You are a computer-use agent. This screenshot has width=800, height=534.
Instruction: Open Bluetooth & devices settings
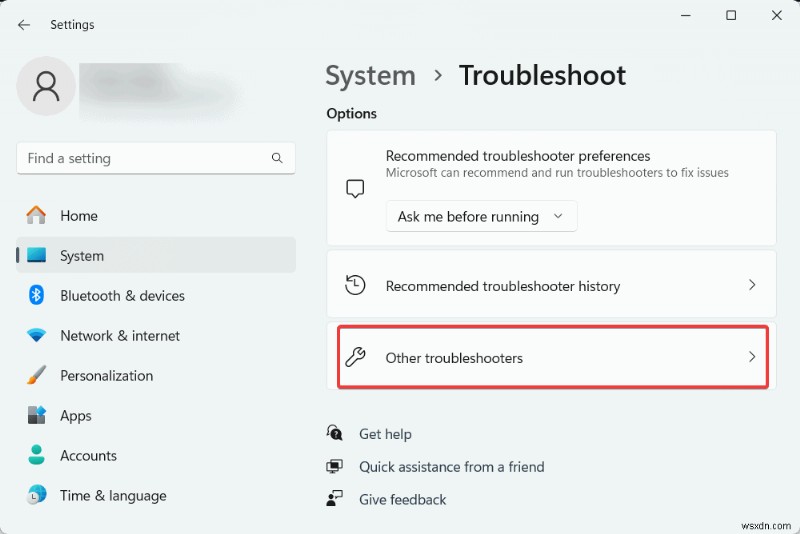click(156, 295)
